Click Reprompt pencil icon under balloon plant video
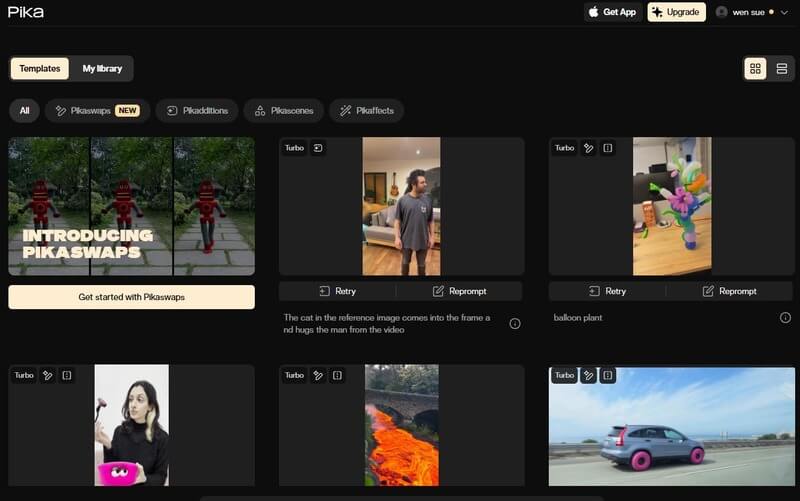The width and height of the screenshot is (800, 501). pyautogui.click(x=708, y=291)
